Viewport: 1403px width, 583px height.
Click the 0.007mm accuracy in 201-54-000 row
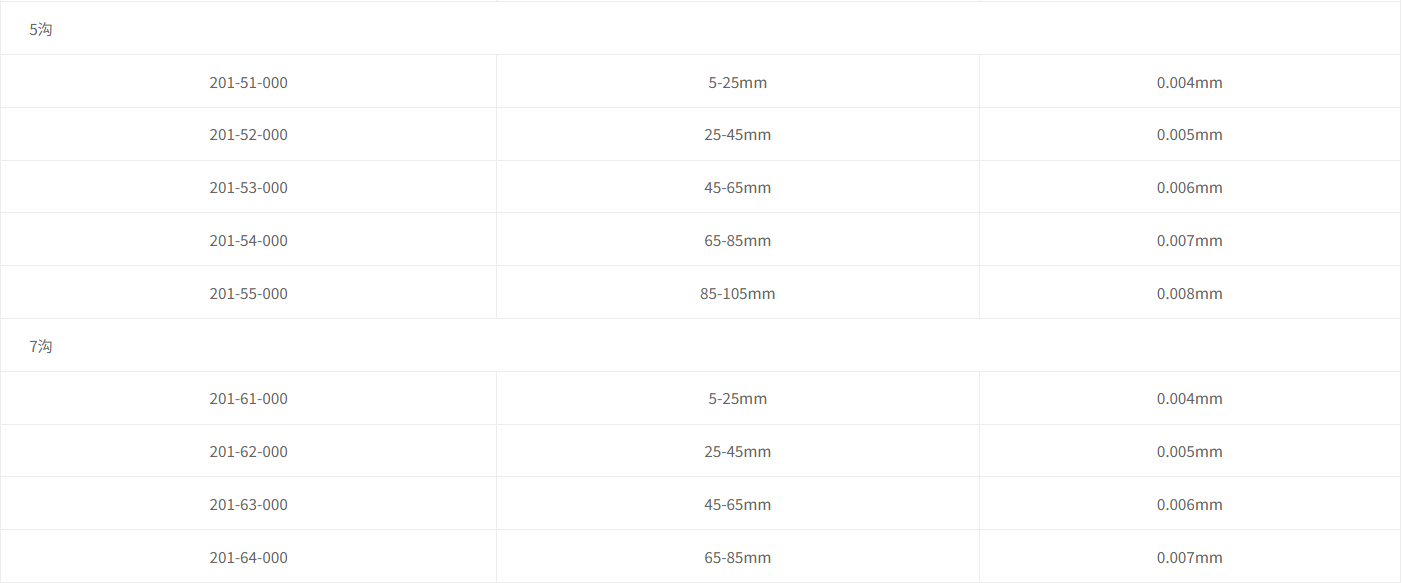coord(1189,241)
